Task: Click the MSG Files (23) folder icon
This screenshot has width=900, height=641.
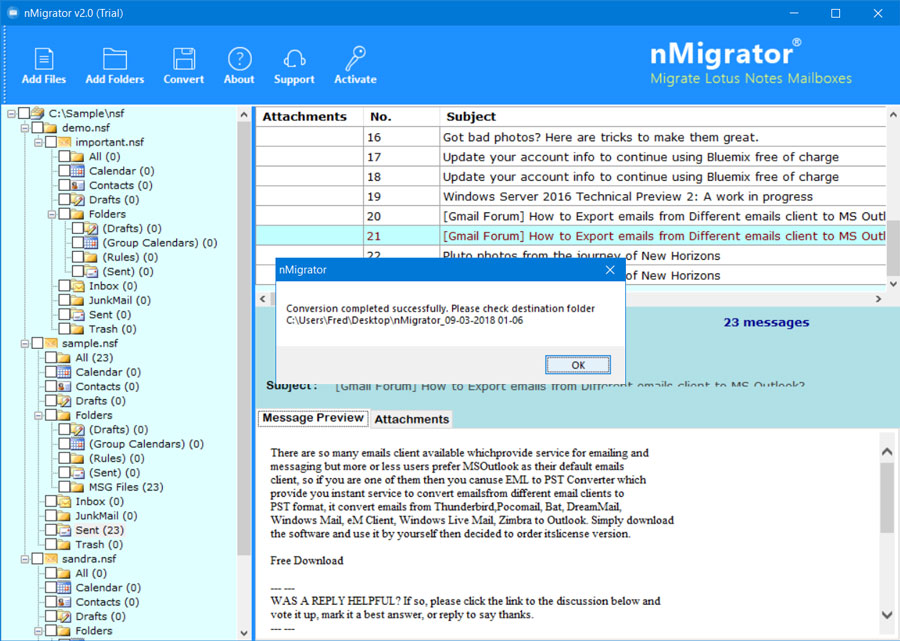Action: (x=78, y=487)
